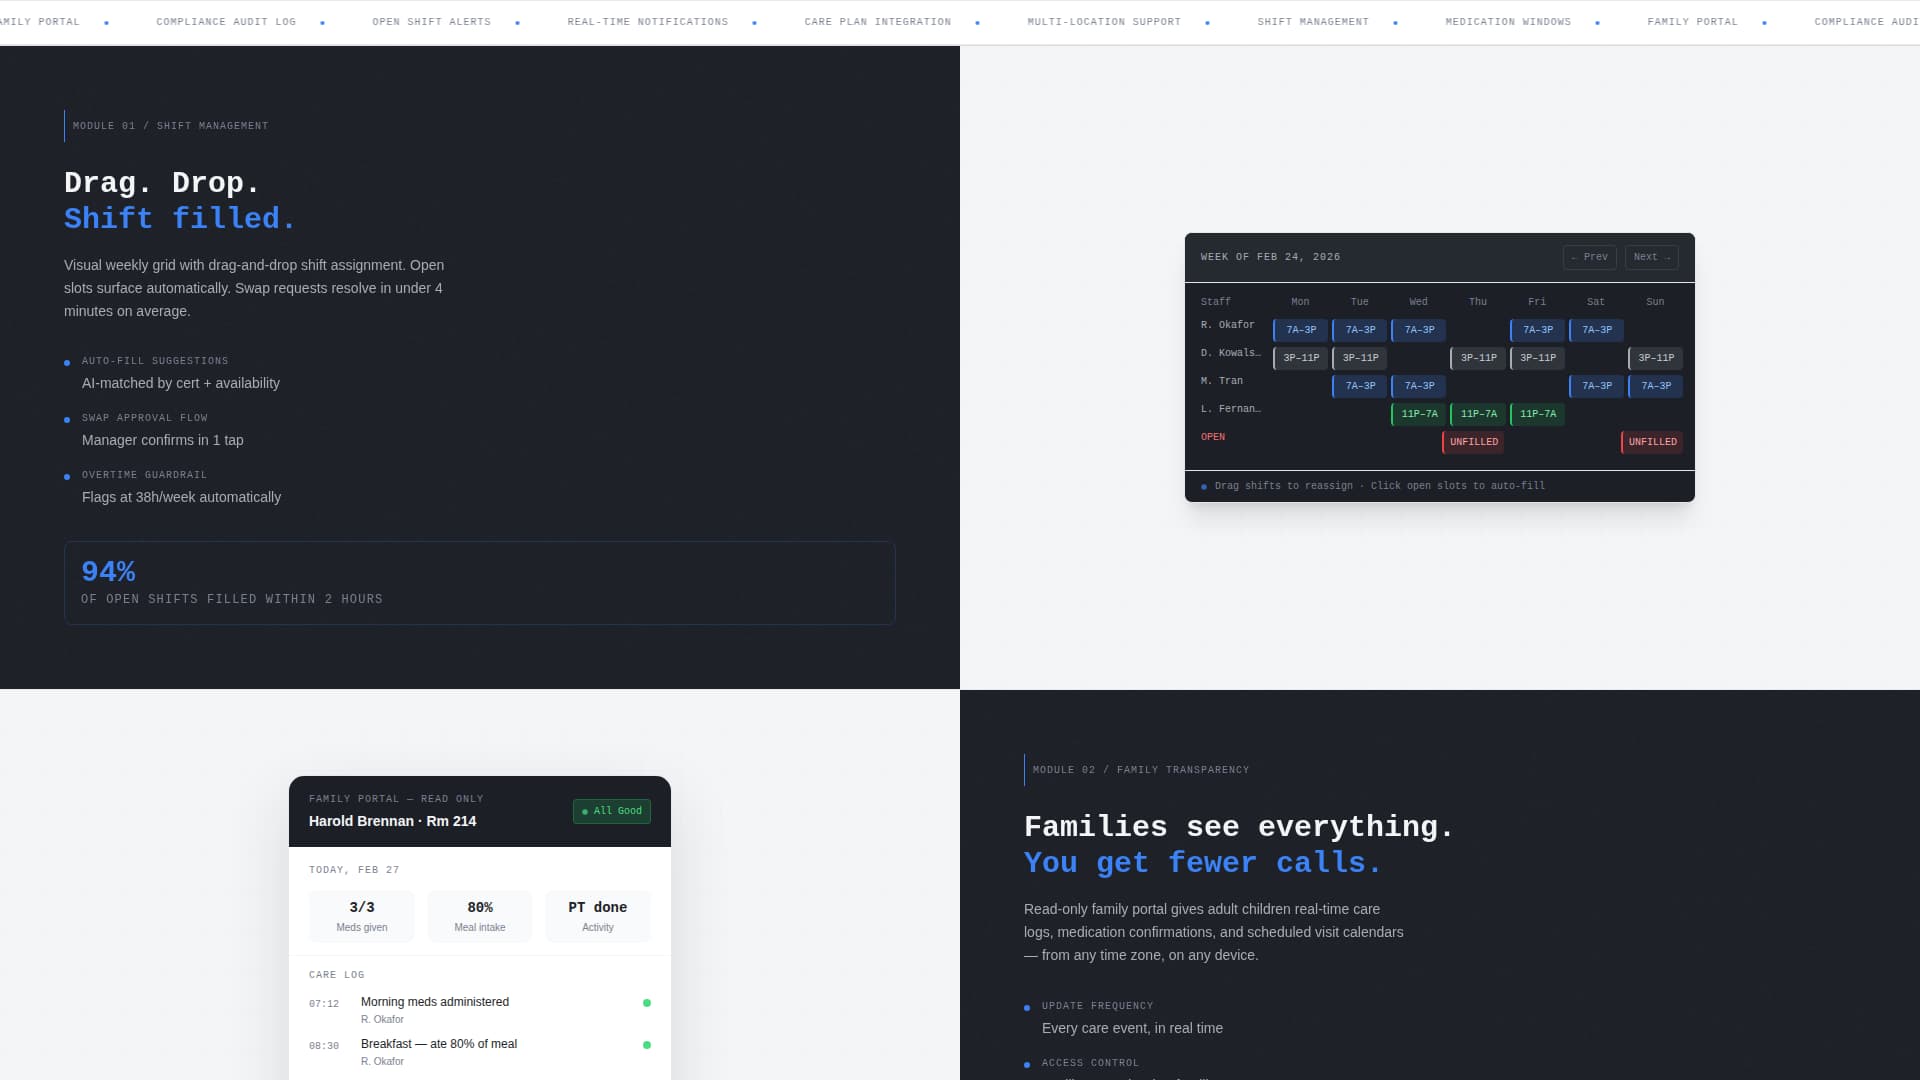Click the R. Okafor staff name in the schedule grid

coord(1227,325)
